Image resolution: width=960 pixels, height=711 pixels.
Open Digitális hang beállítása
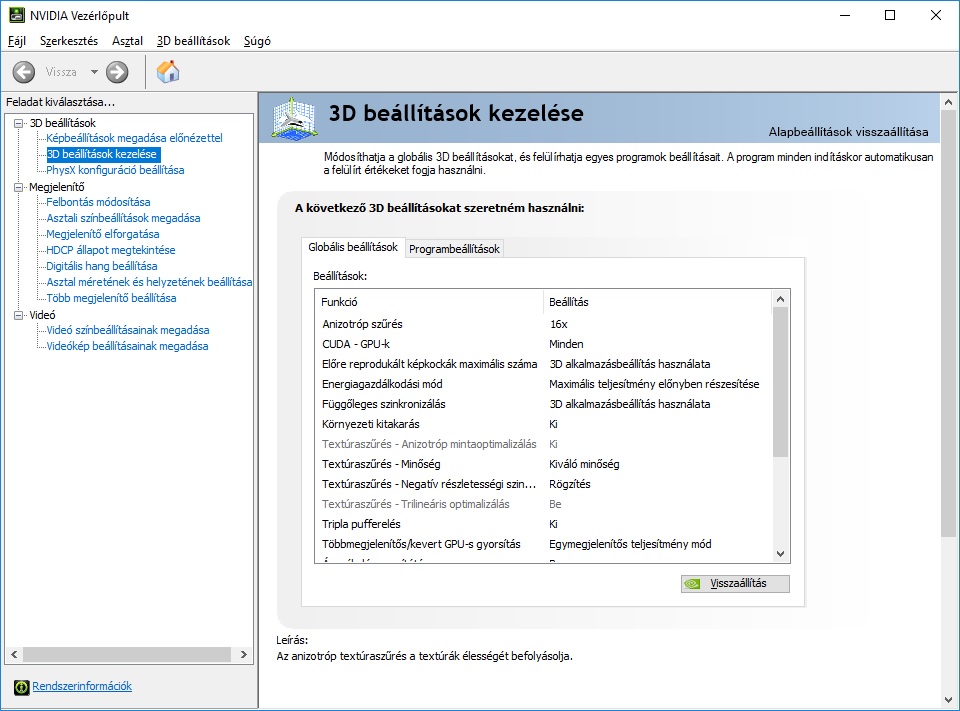102,266
